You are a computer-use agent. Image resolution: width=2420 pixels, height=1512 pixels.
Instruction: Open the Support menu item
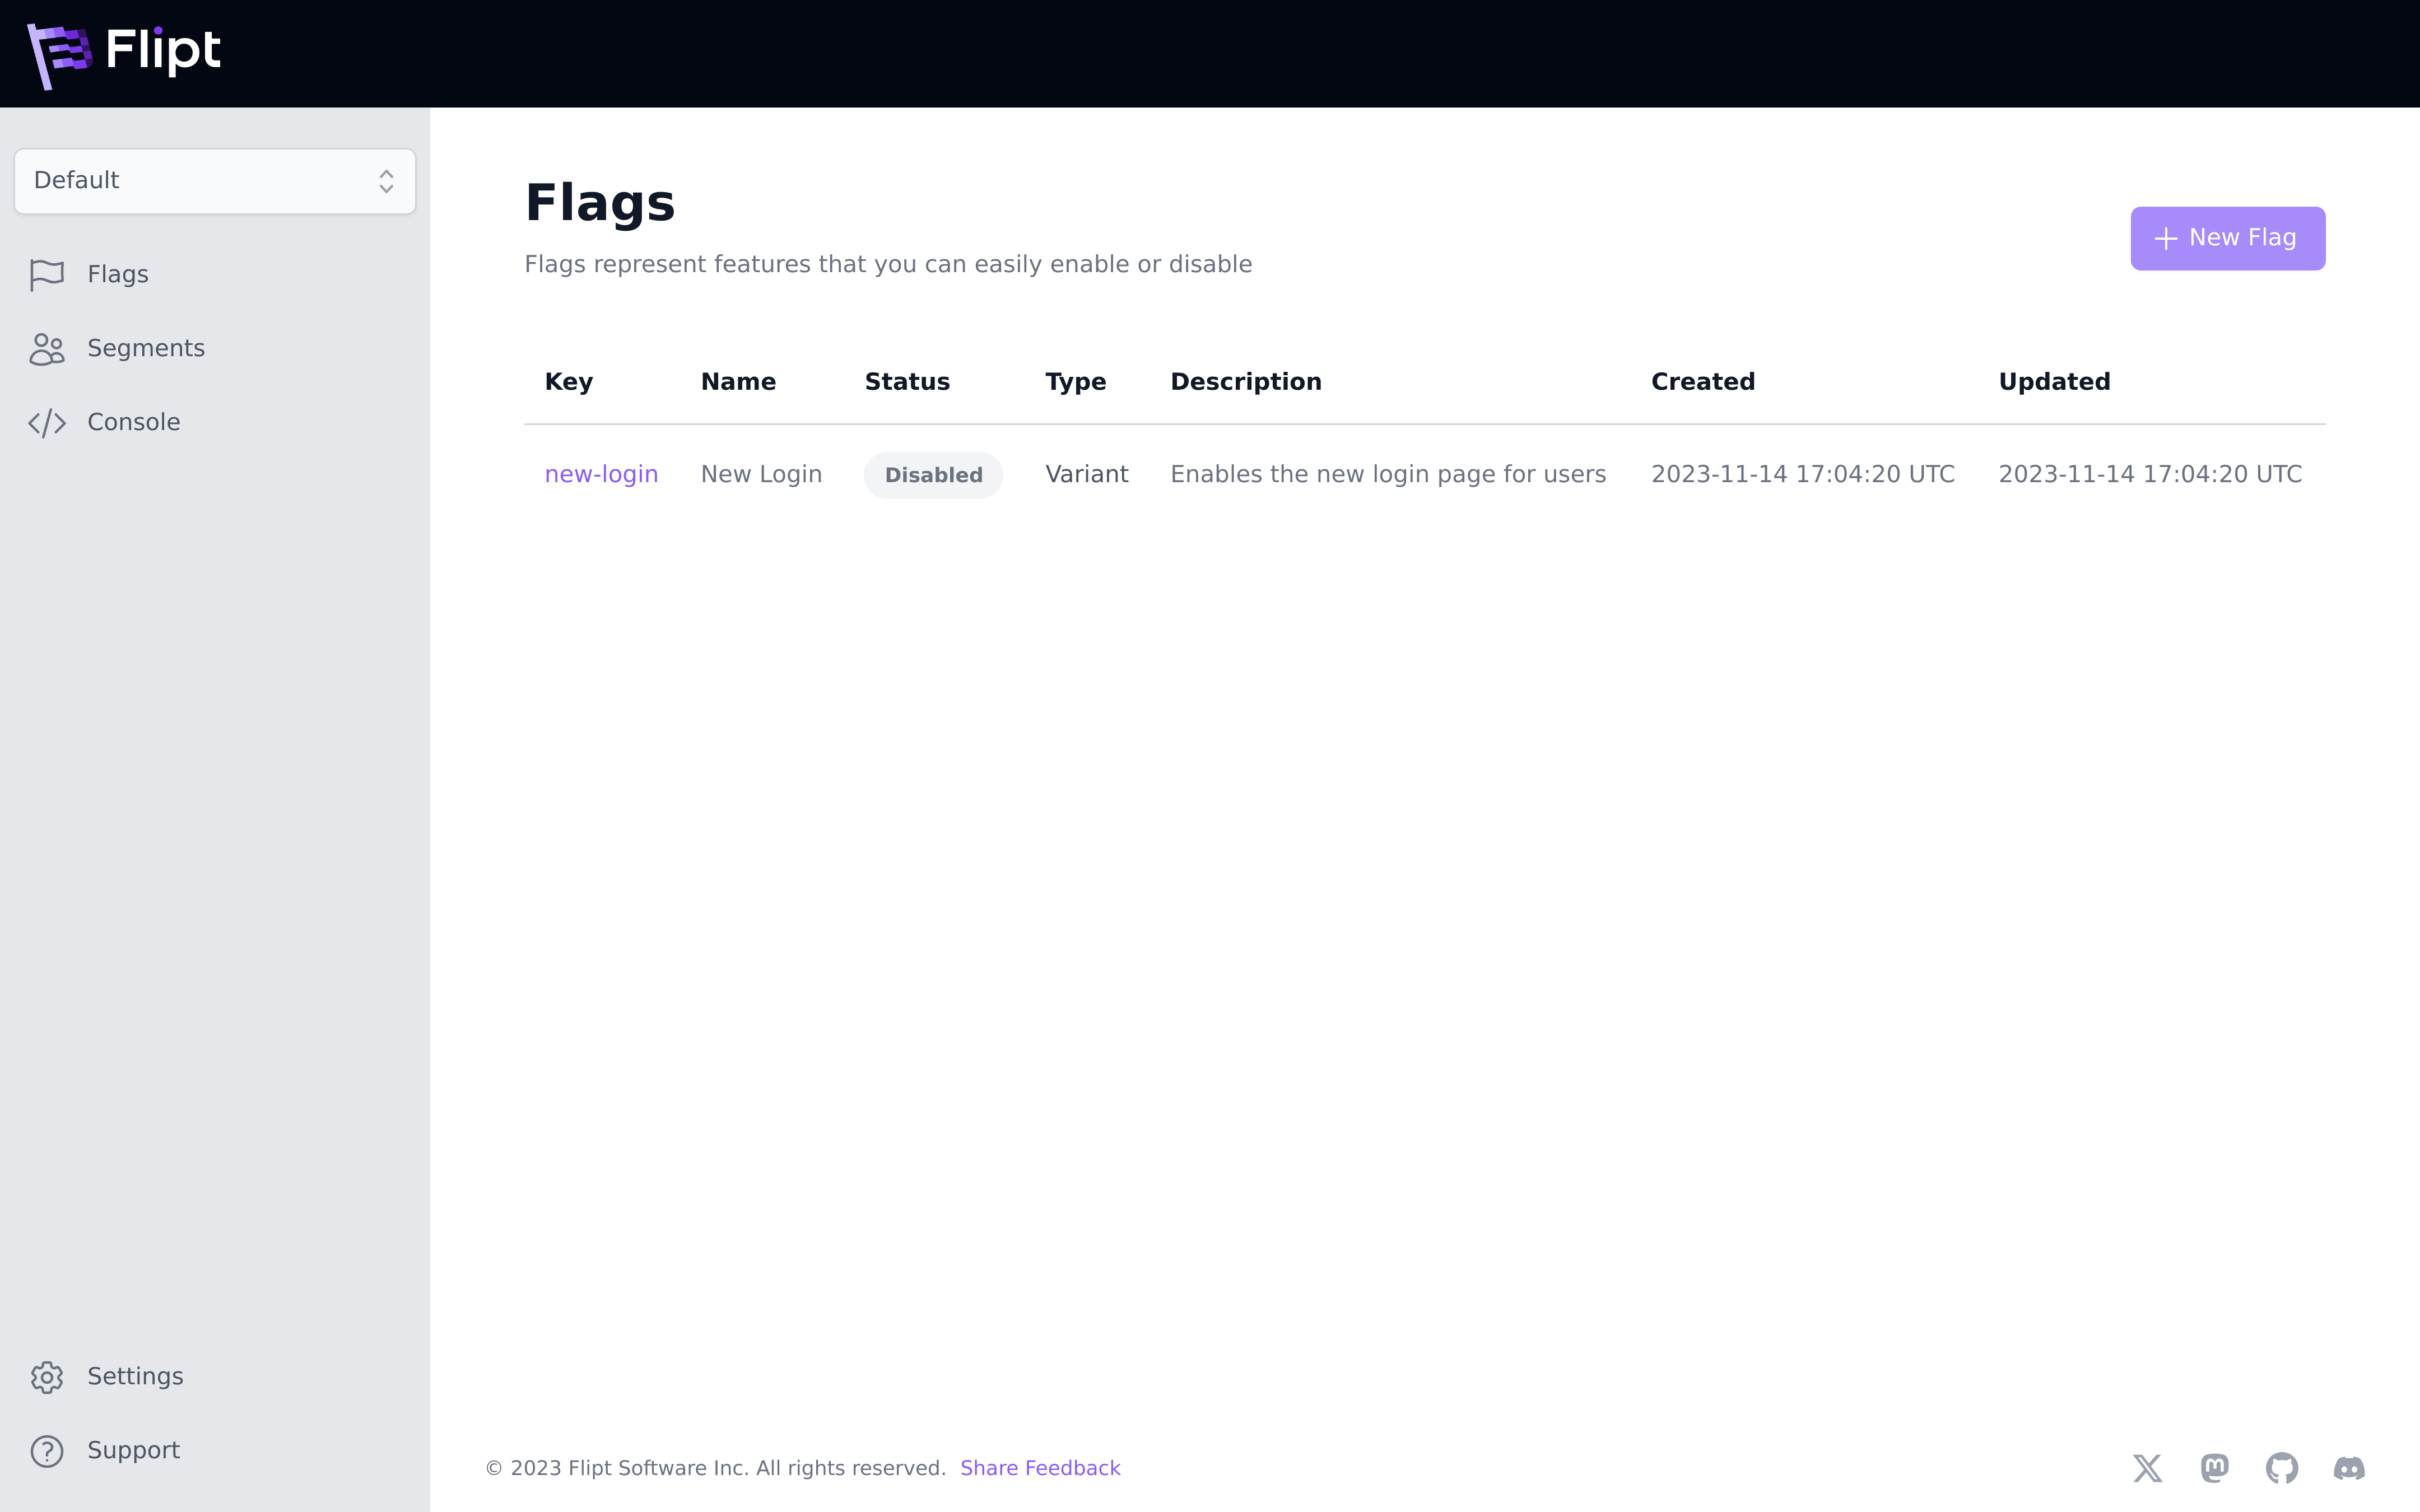click(134, 1451)
